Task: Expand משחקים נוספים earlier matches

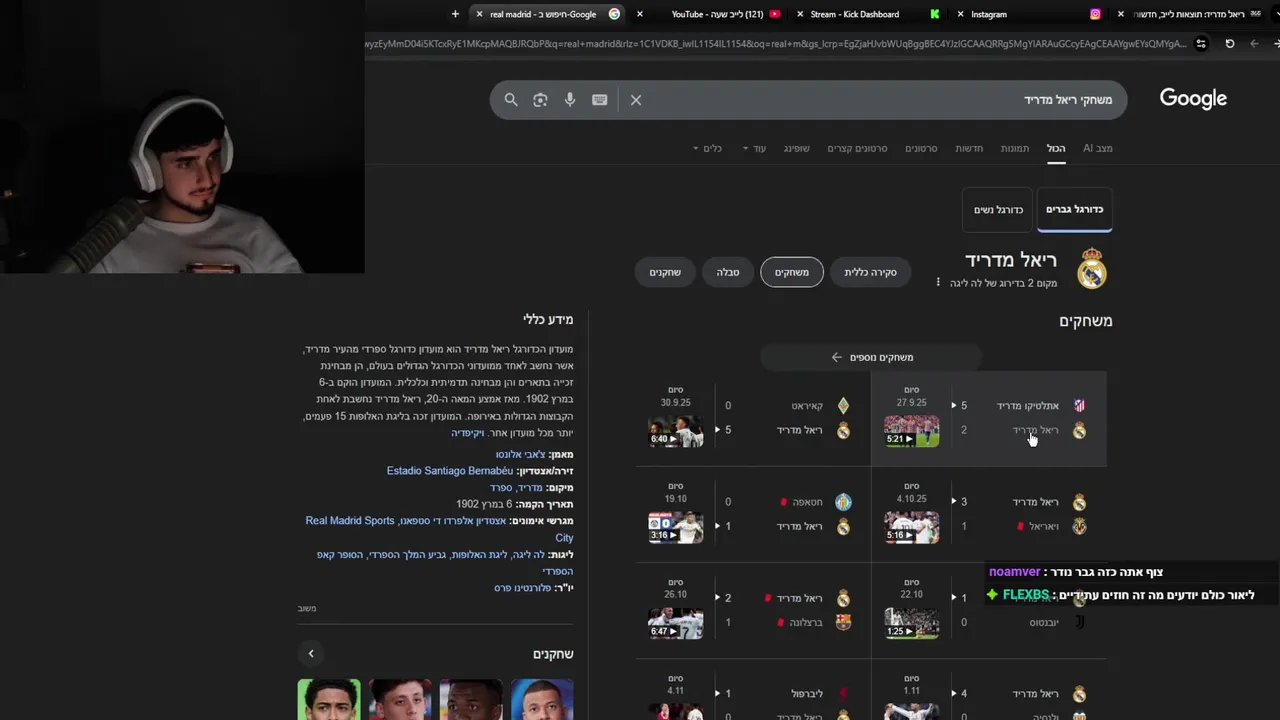Action: coord(871,357)
